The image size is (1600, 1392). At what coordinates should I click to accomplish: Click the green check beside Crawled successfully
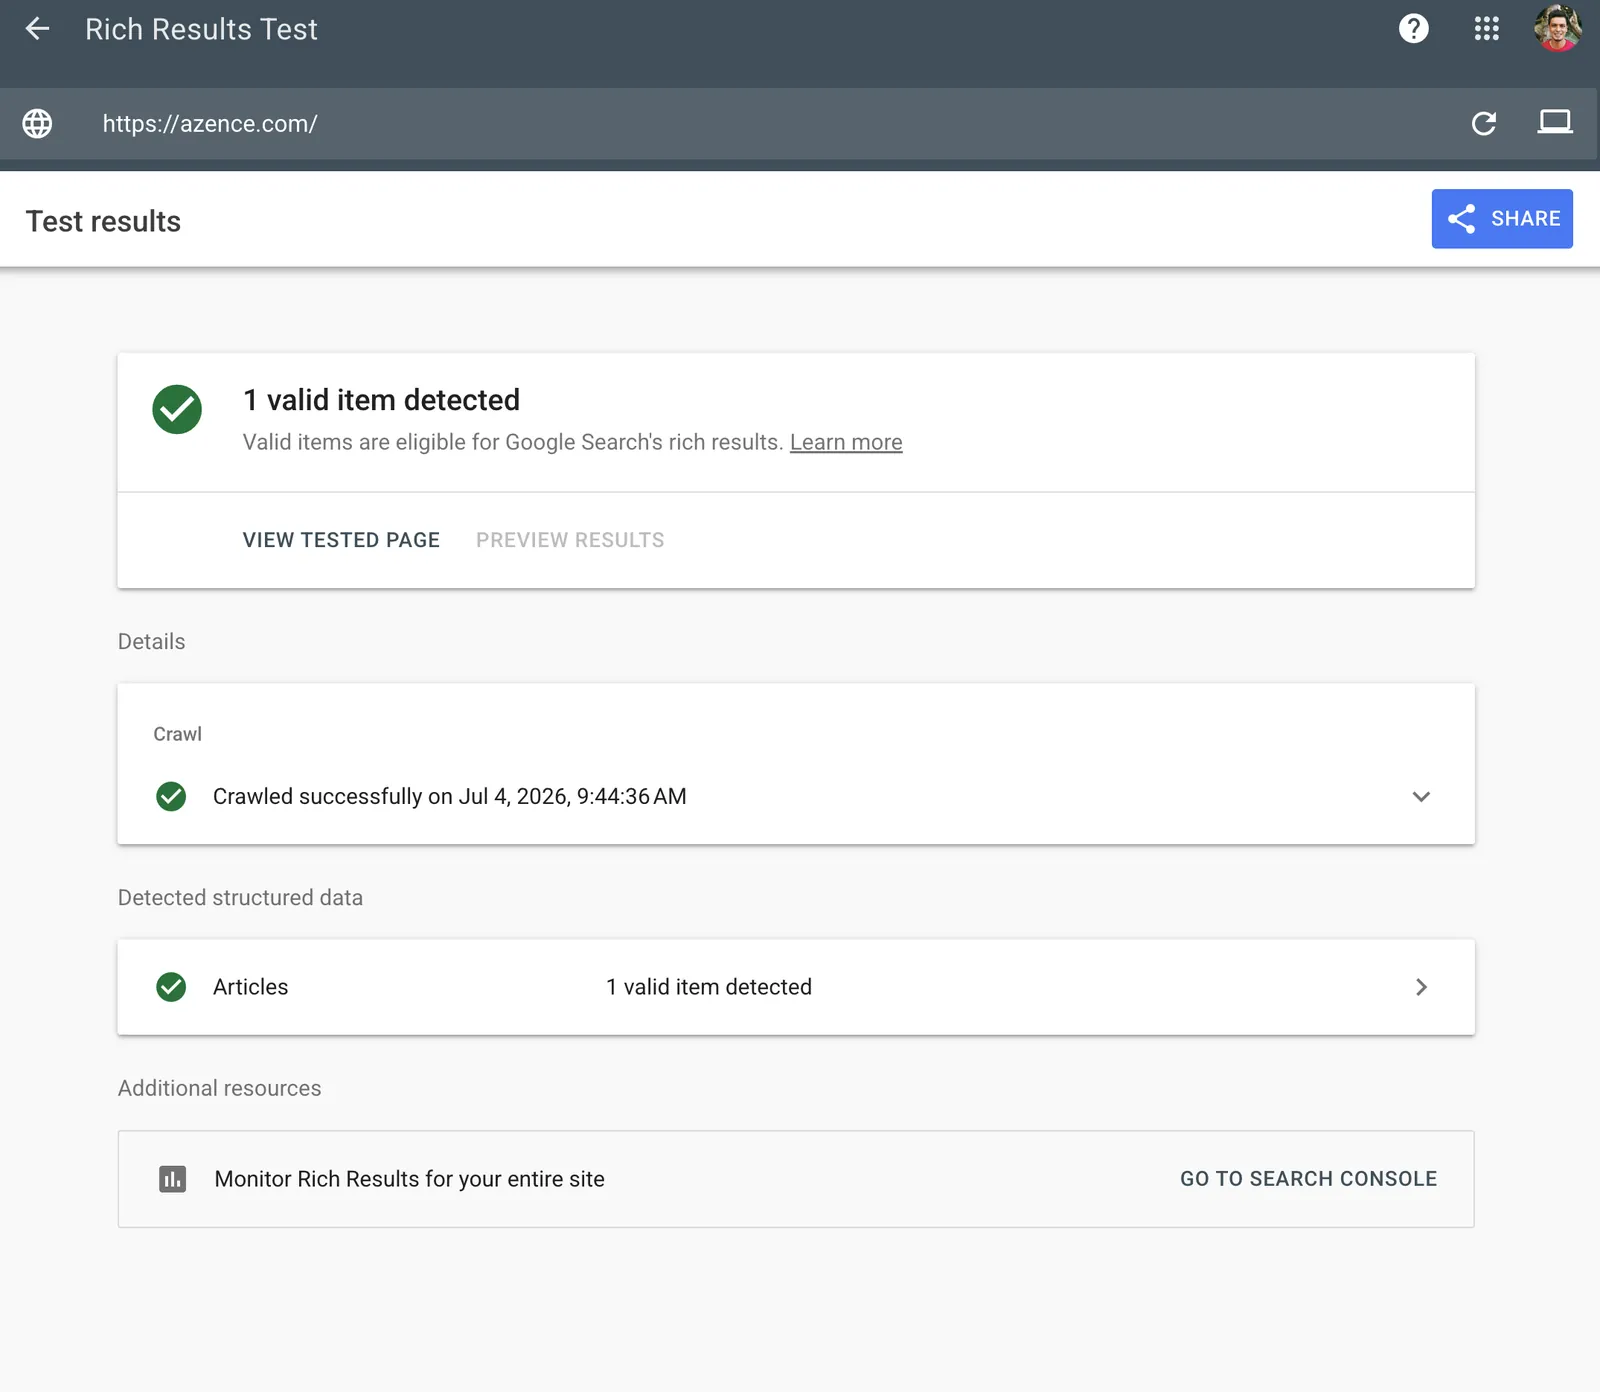[x=171, y=796]
